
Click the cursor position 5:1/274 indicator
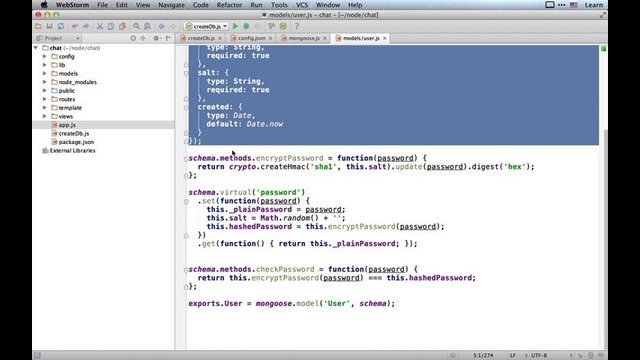[483, 356]
